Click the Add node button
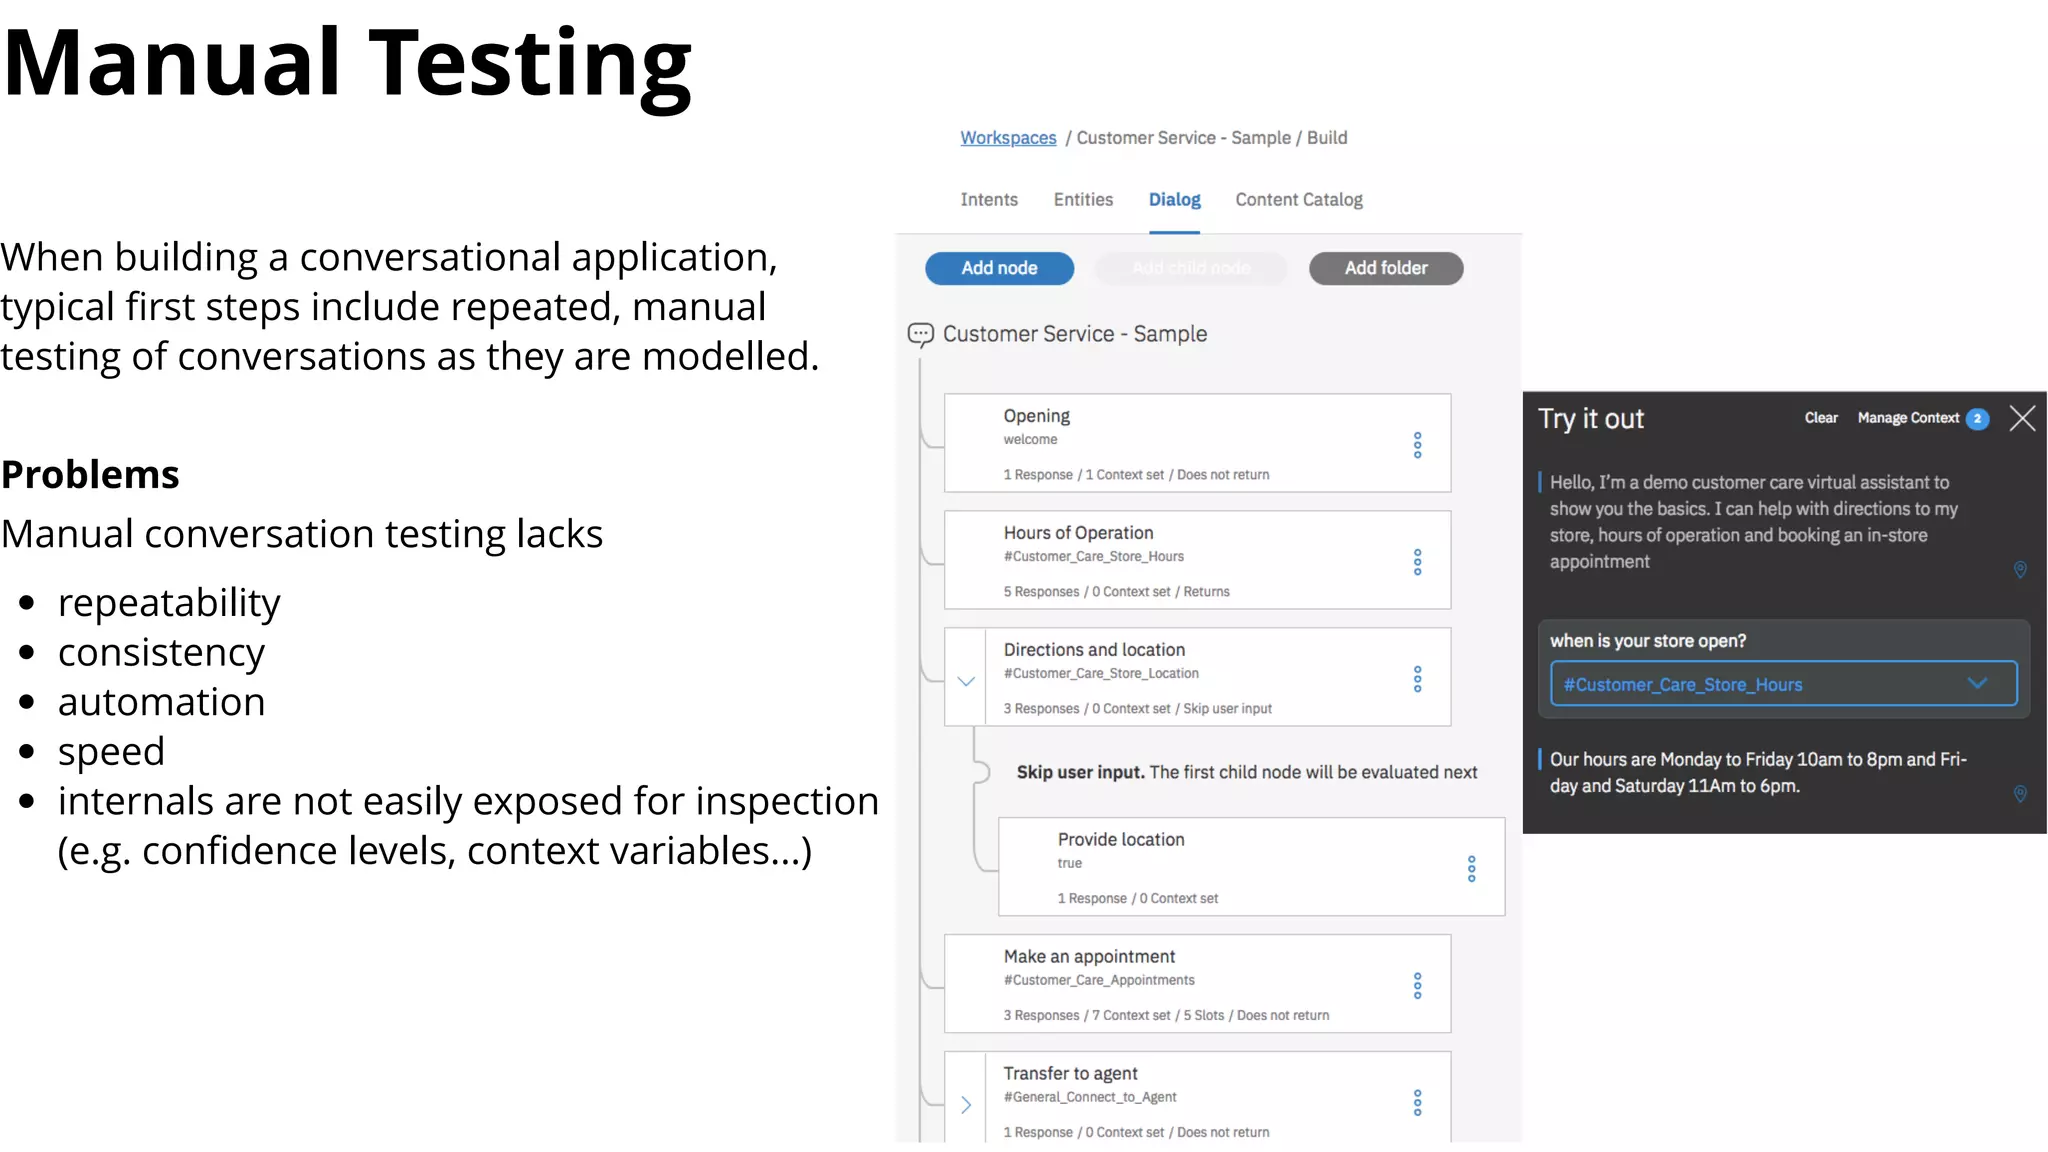Viewport: 2048px width, 1152px height. click(x=999, y=268)
